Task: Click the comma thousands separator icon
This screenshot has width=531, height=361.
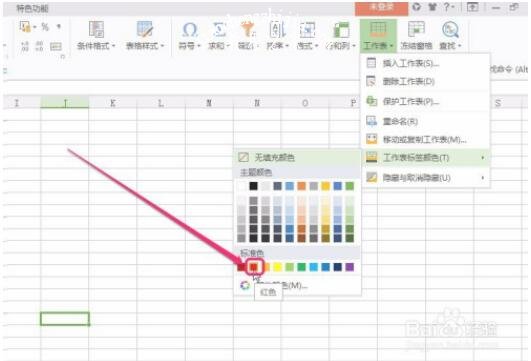Action: (59, 27)
